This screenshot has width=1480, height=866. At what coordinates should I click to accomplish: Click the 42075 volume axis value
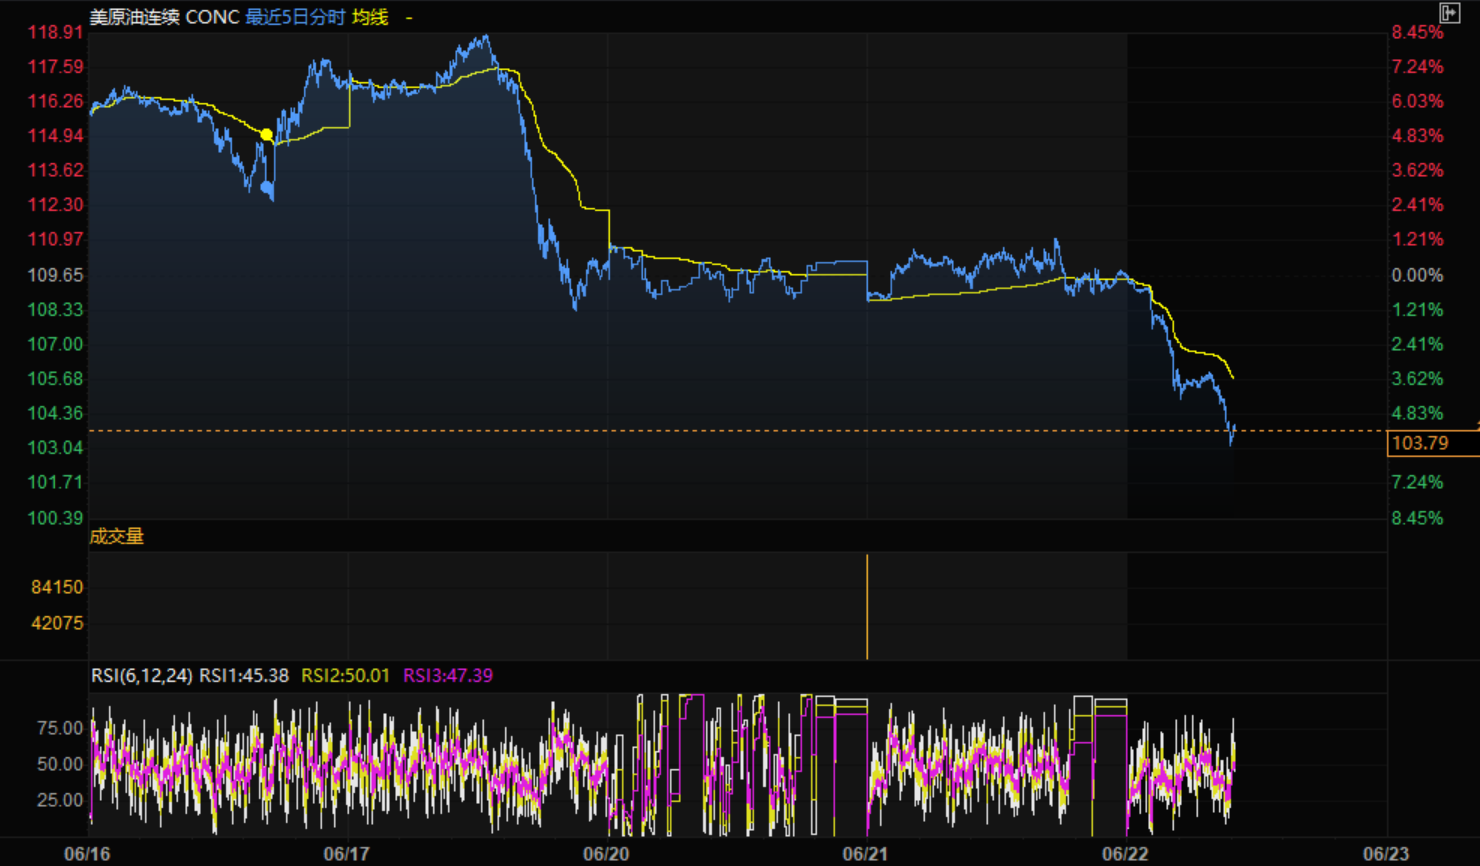click(58, 623)
